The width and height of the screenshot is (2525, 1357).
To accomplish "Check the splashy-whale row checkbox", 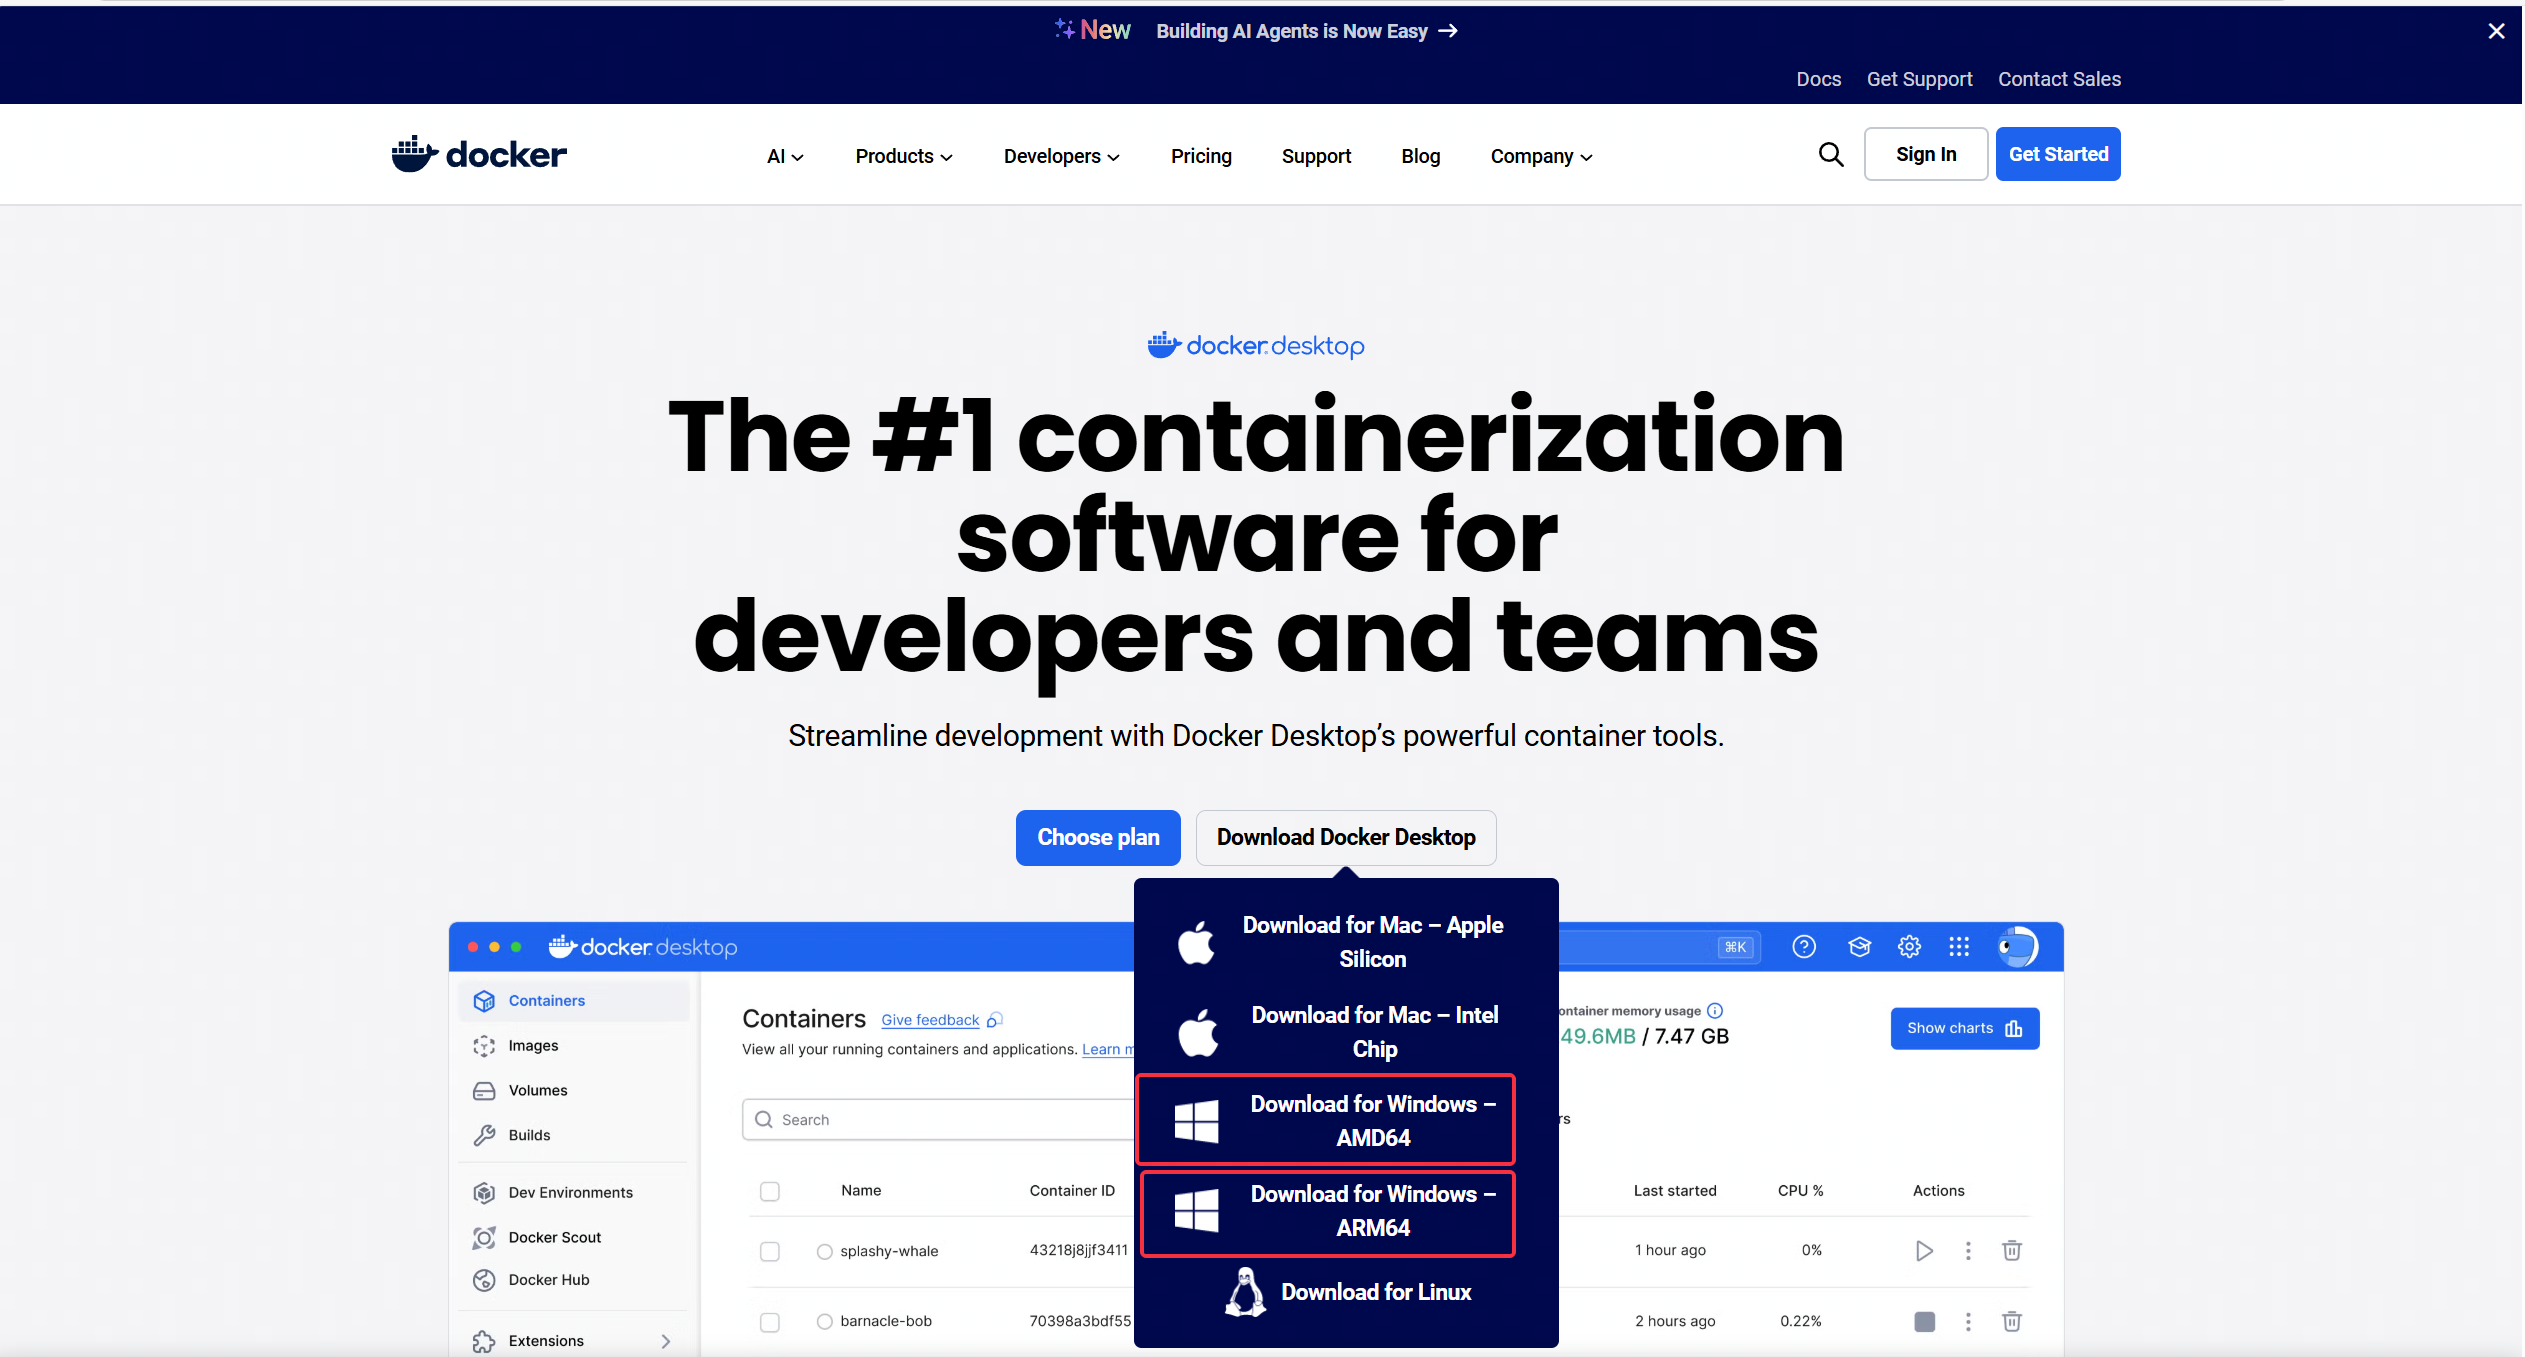I will coord(769,1251).
